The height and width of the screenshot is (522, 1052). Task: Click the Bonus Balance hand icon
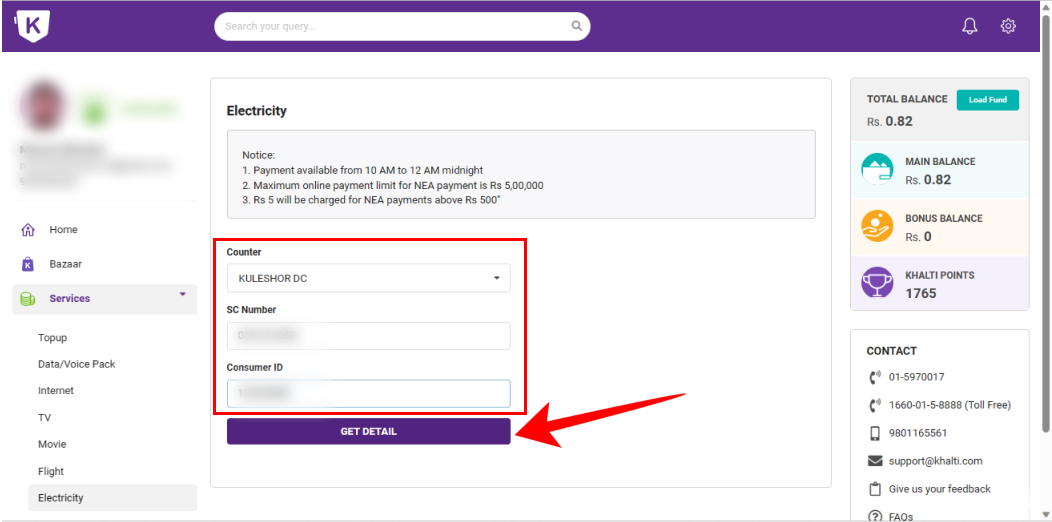click(x=877, y=227)
